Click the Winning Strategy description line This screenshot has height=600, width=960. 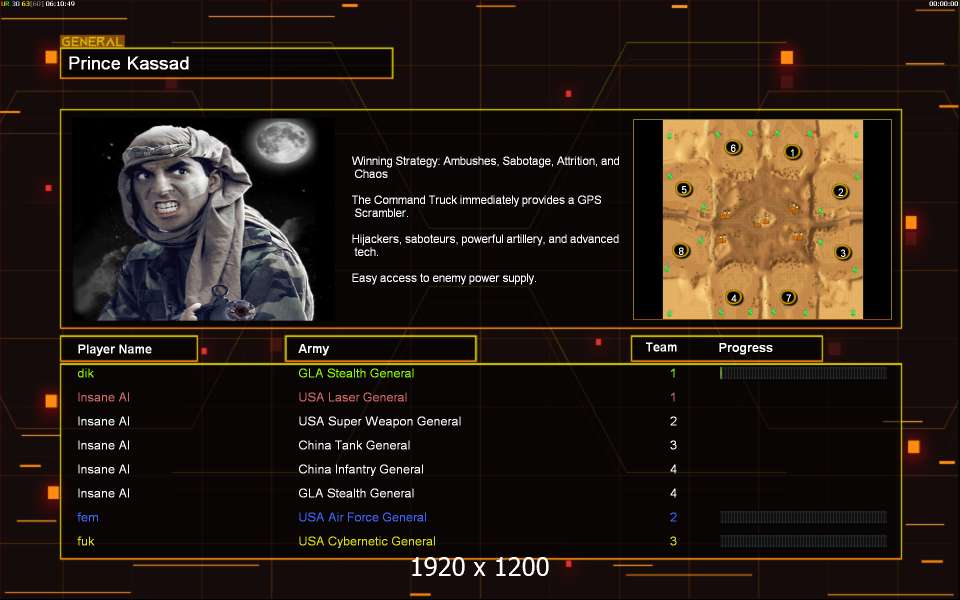[x=486, y=167]
